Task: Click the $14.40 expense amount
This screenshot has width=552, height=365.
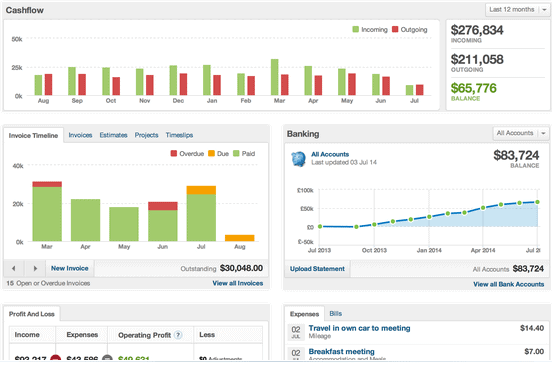Action: pyautogui.click(x=532, y=328)
